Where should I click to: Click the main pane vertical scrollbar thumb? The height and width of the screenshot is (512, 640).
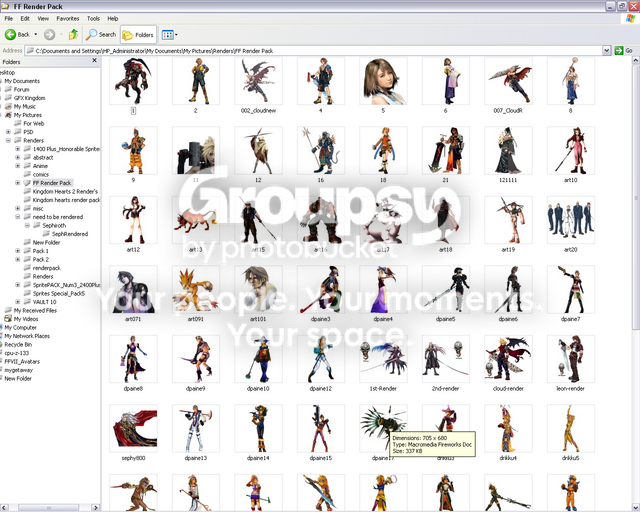[x=636, y=197]
